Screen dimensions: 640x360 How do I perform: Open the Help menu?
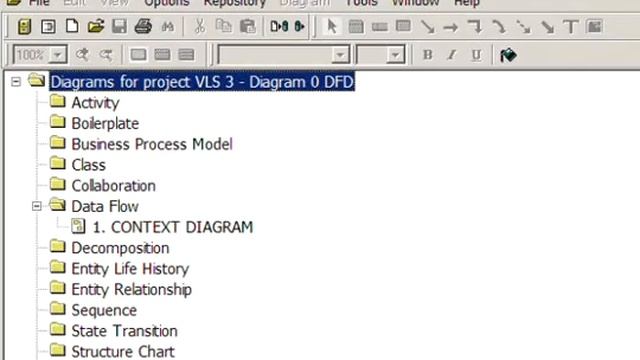click(x=467, y=3)
